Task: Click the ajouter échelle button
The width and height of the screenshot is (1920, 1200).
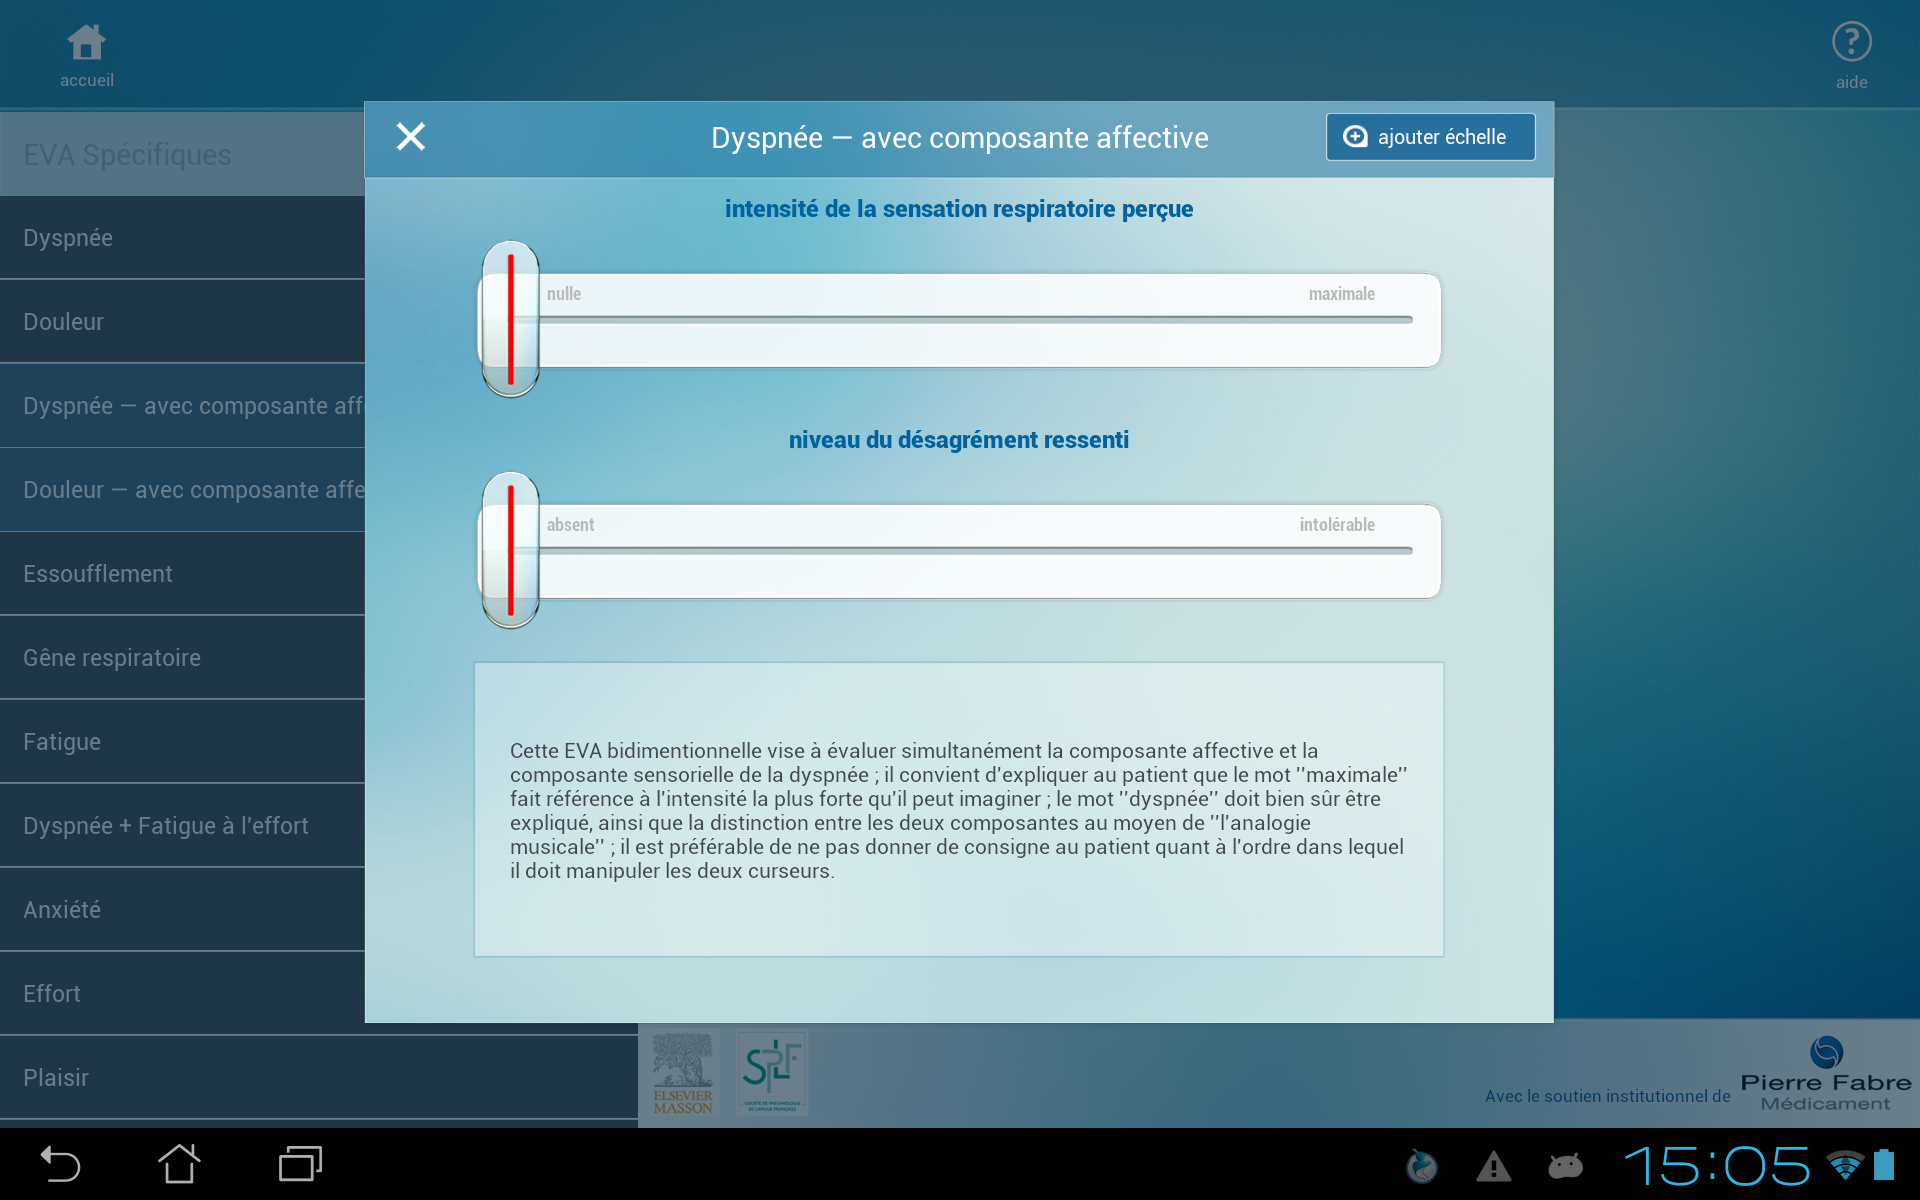Action: pos(1430,137)
